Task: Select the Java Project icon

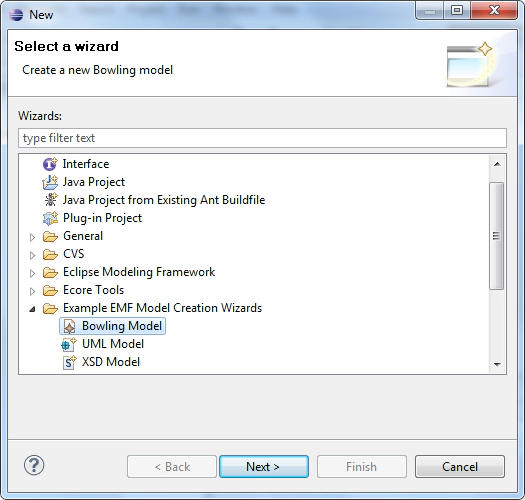Action: (50, 182)
